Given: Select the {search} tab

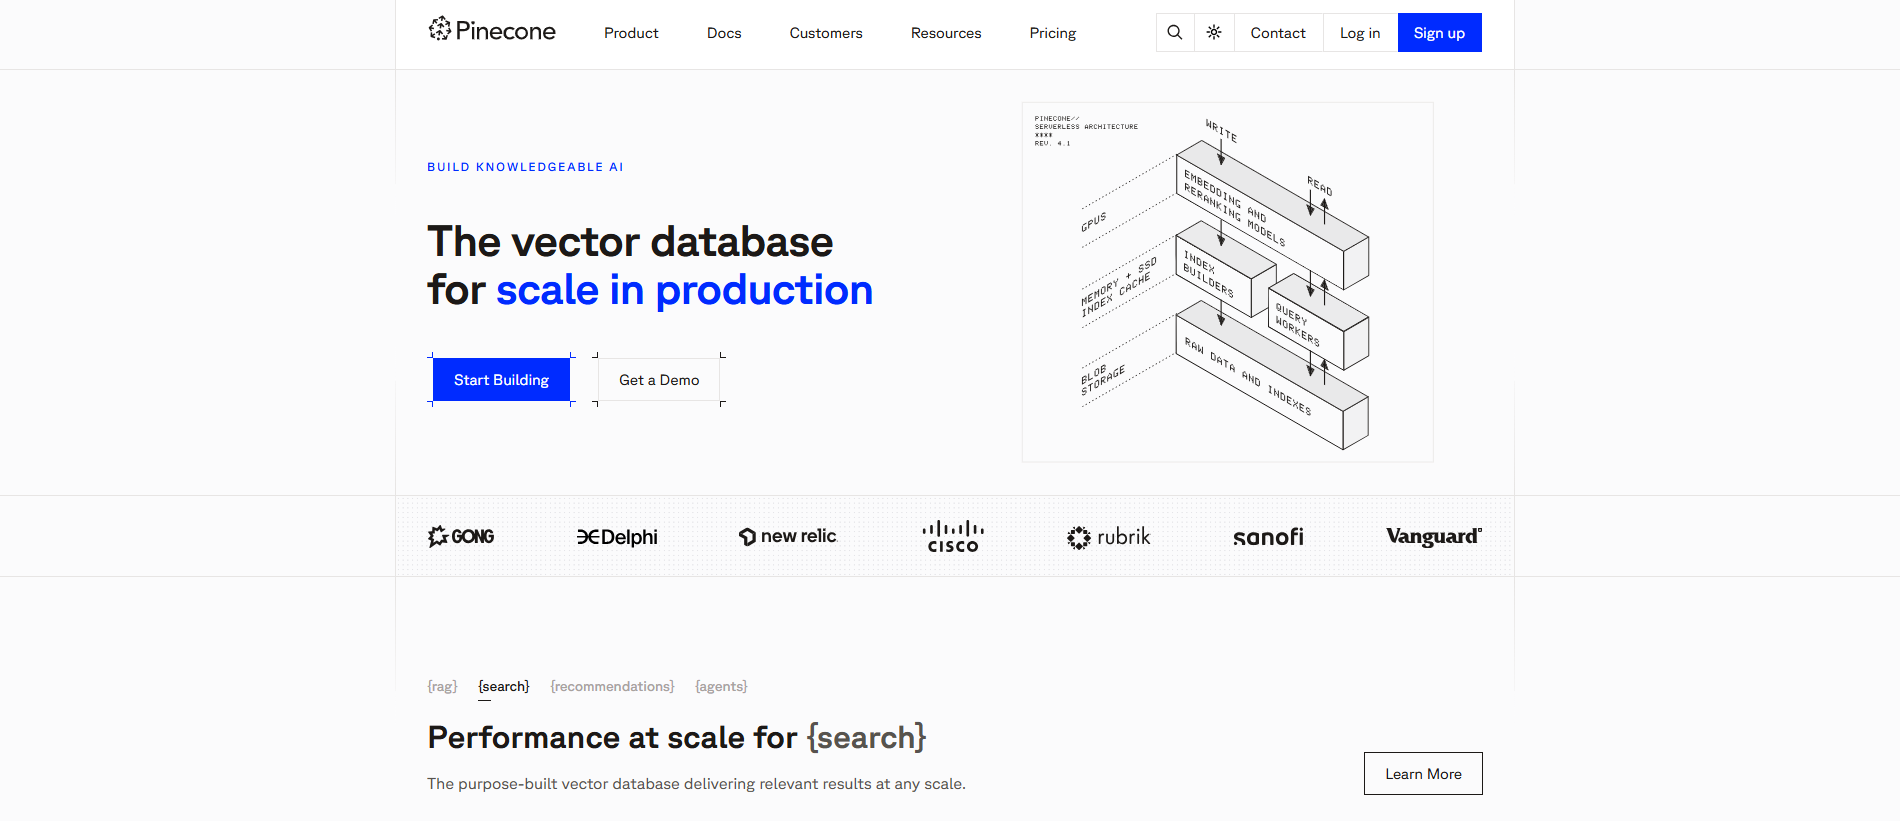Looking at the screenshot, I should 504,686.
